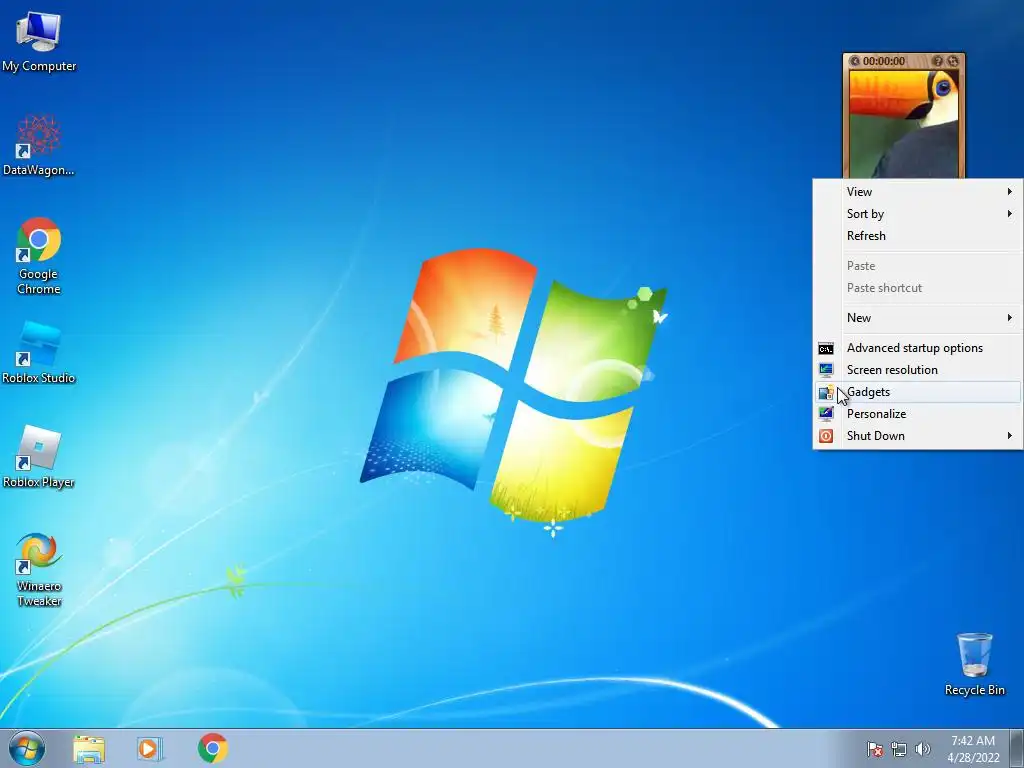The width and height of the screenshot is (1024, 768).
Task: Click the puzzle gadget's back arrow icon
Action: [x=855, y=61]
